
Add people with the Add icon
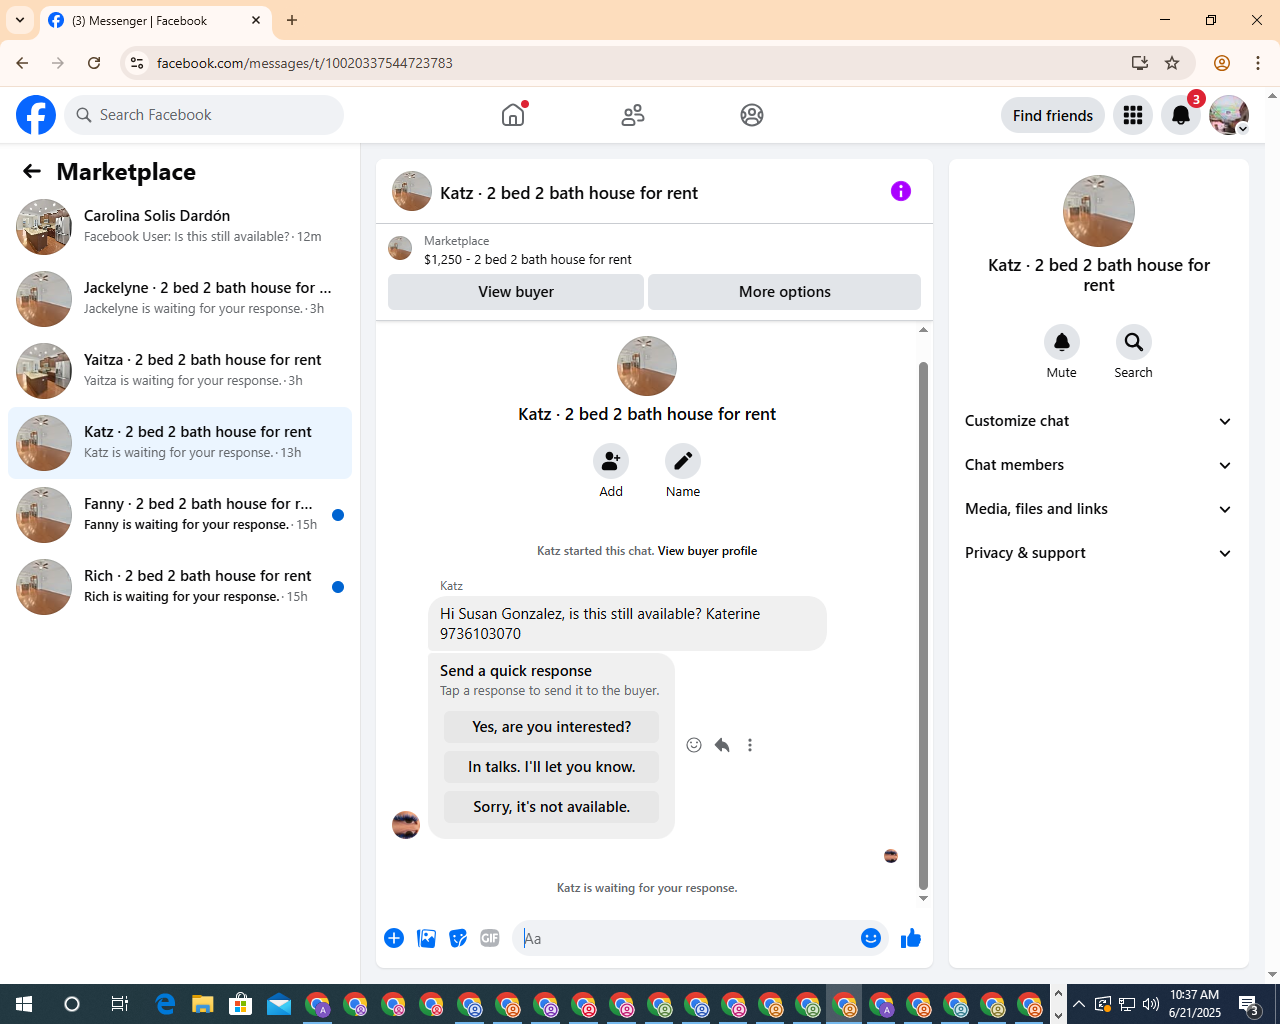coord(611,461)
